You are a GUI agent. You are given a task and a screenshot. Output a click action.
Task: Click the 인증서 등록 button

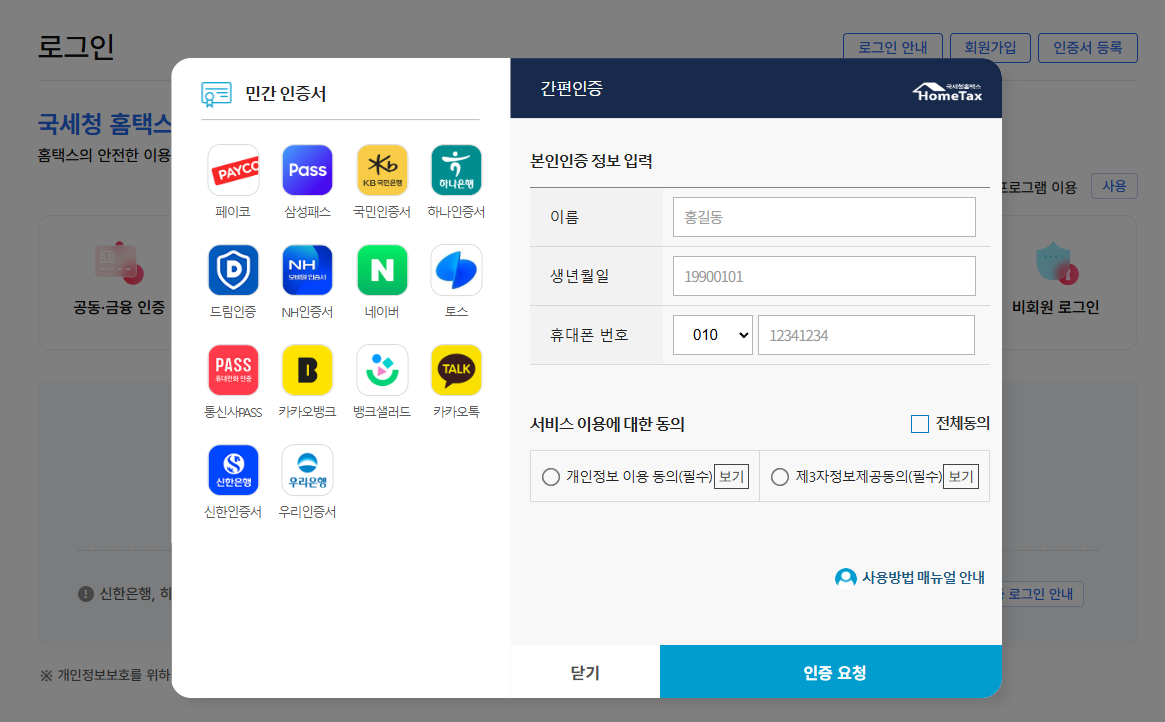tap(1088, 48)
